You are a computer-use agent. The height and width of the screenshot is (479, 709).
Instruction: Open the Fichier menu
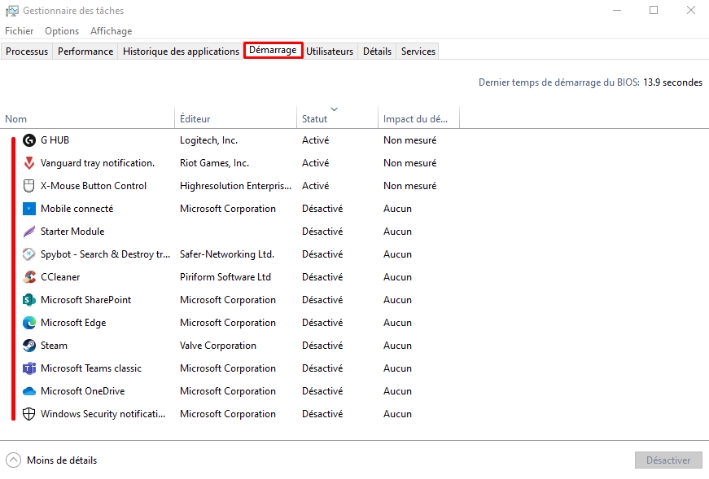(x=19, y=31)
